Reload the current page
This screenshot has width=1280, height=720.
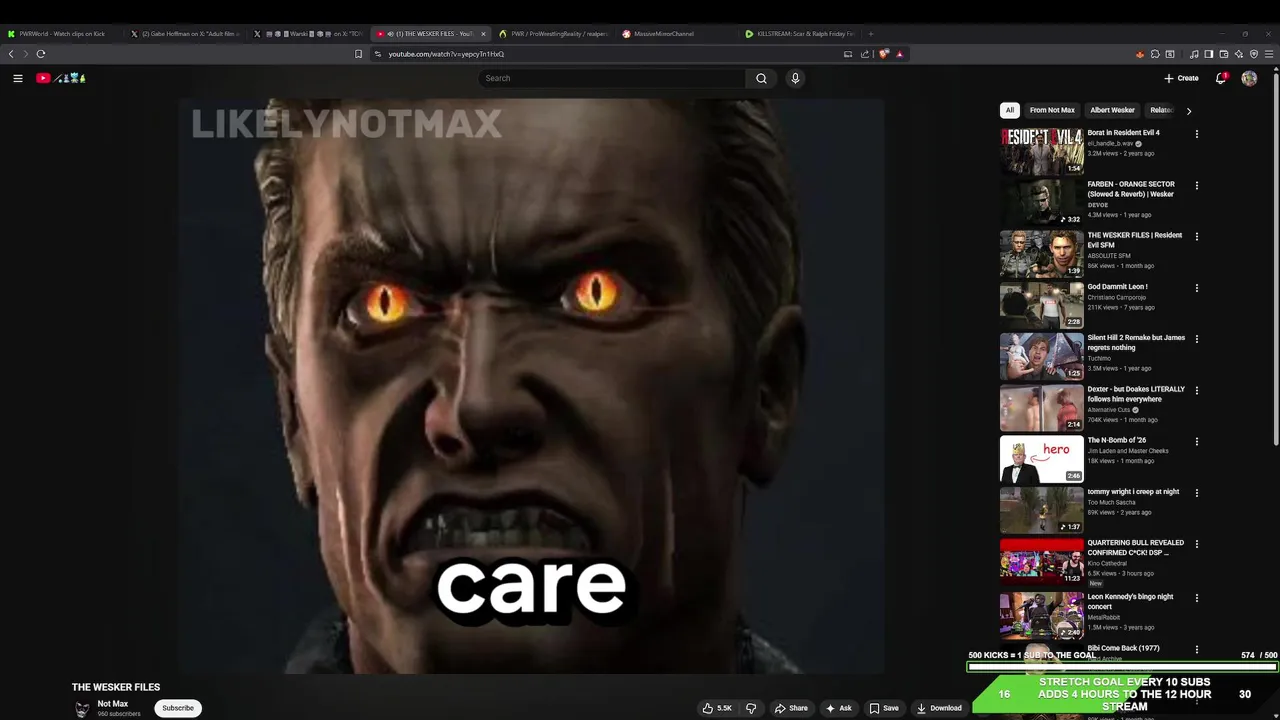(41, 54)
